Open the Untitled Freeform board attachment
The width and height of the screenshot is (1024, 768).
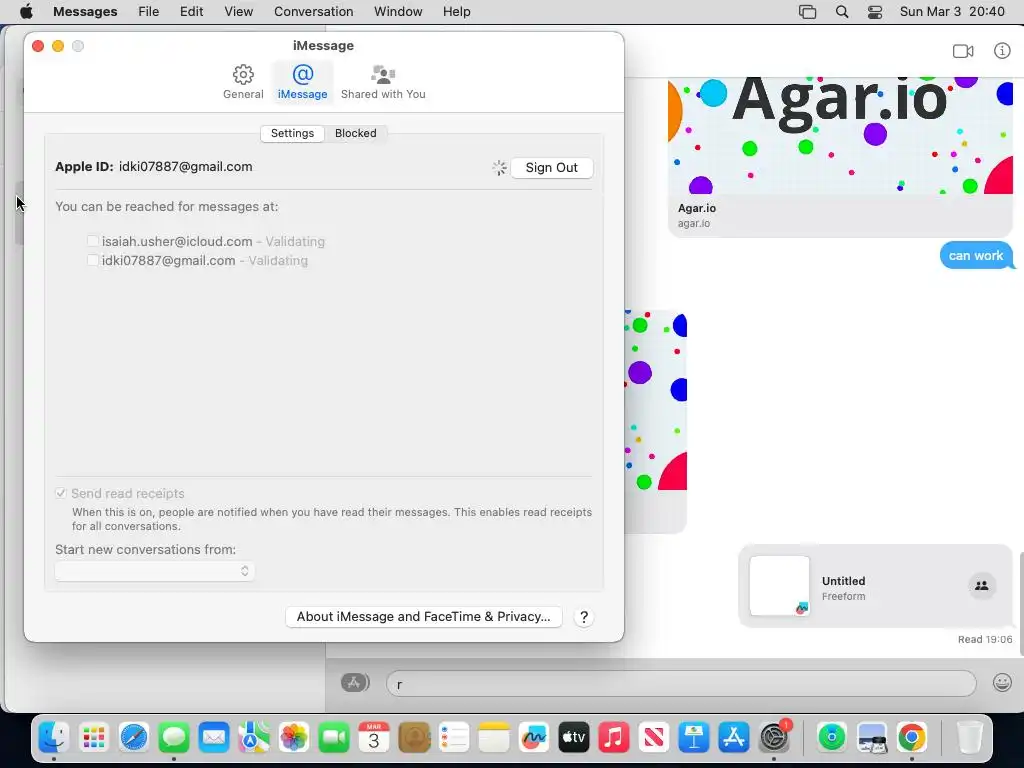(x=876, y=586)
